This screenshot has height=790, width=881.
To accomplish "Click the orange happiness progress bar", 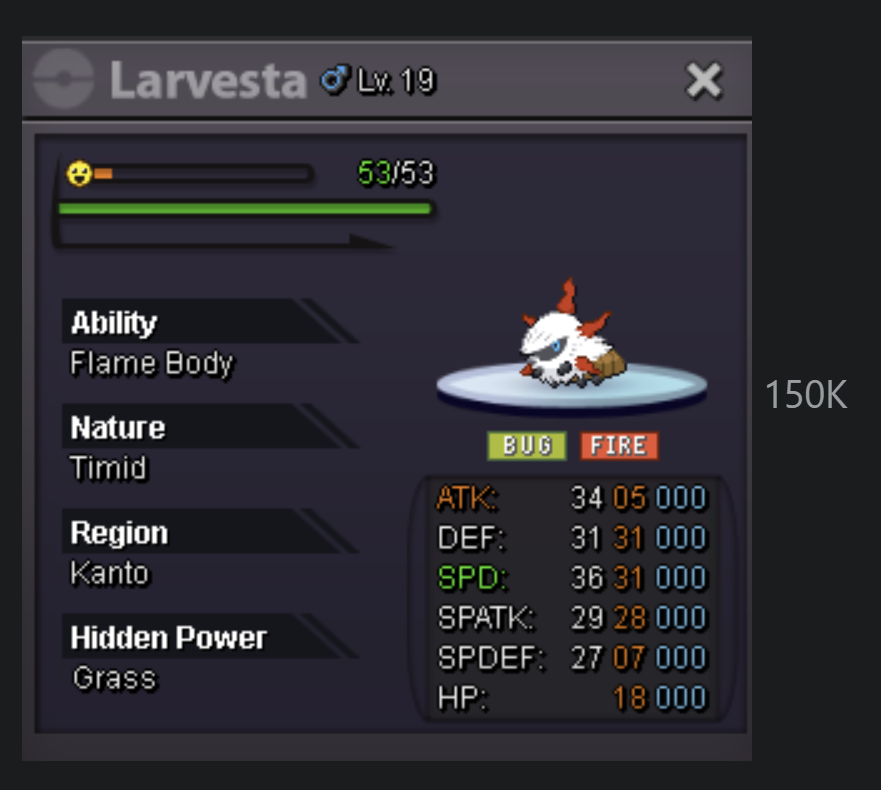I will [202, 174].
